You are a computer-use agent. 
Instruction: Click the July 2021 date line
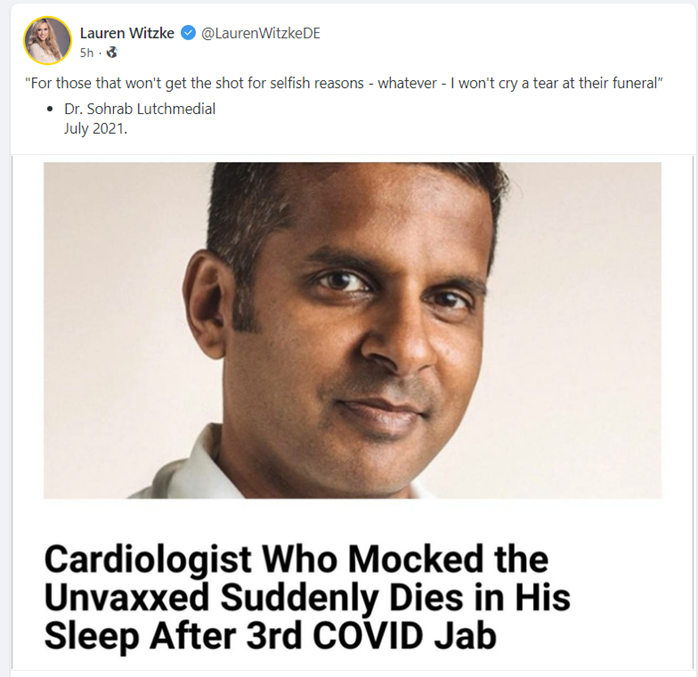pos(97,127)
